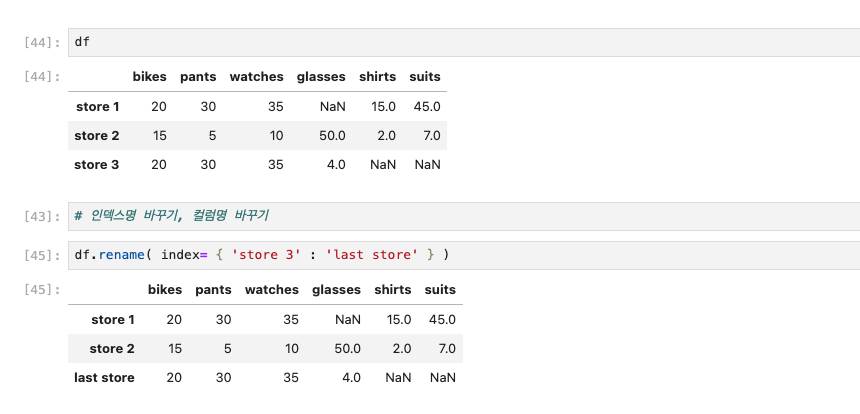In output 45, click store 2's bikes value 15
The width and height of the screenshot is (860, 414).
[x=175, y=349]
